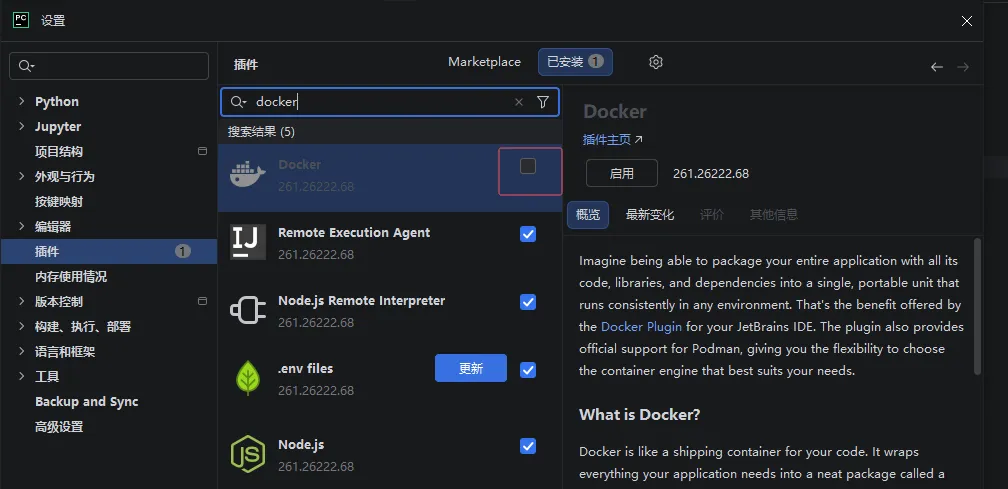Uncheck the Node.js plugin checkbox

(x=528, y=446)
